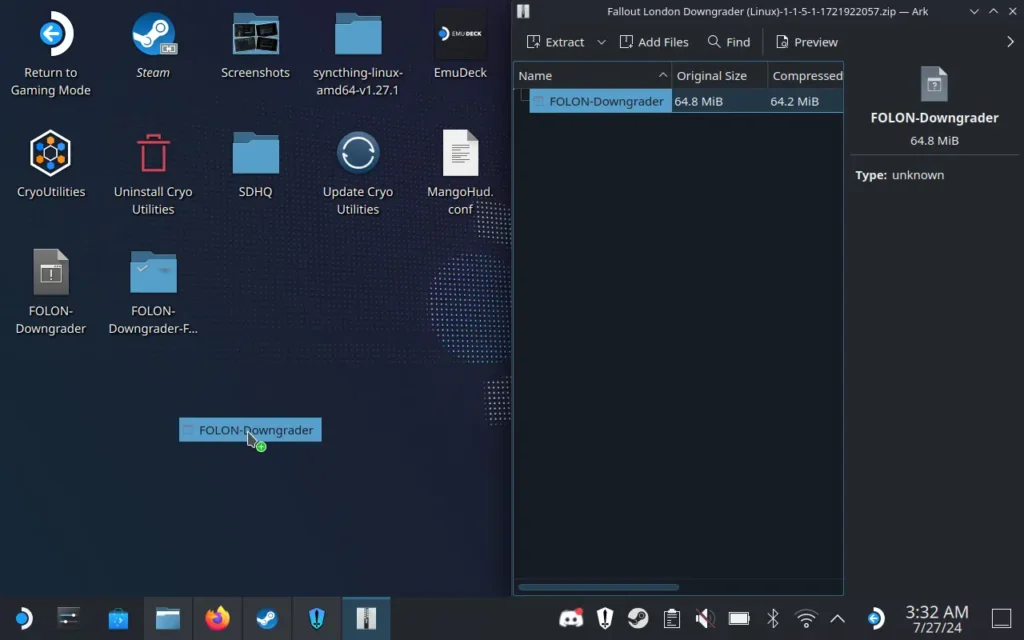Unmute audio via the volume tray icon
The image size is (1024, 640).
pos(705,618)
